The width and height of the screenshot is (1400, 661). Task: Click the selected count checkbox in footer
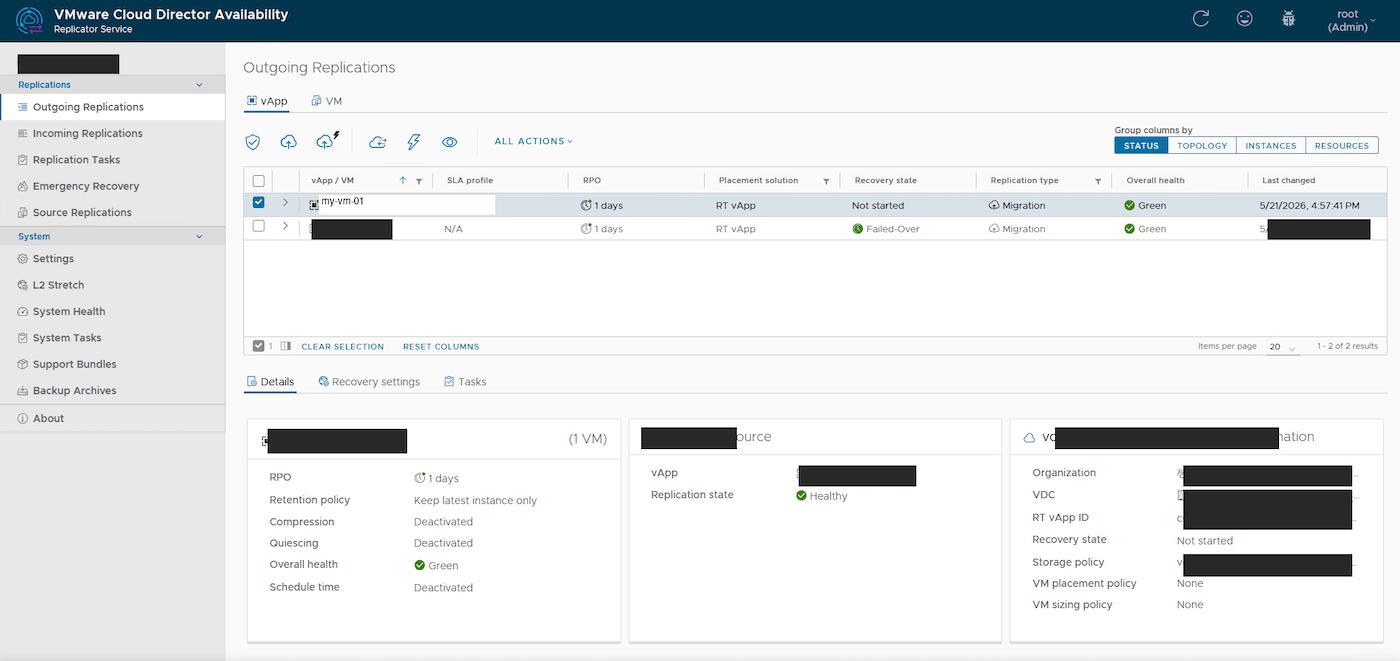tap(259, 346)
